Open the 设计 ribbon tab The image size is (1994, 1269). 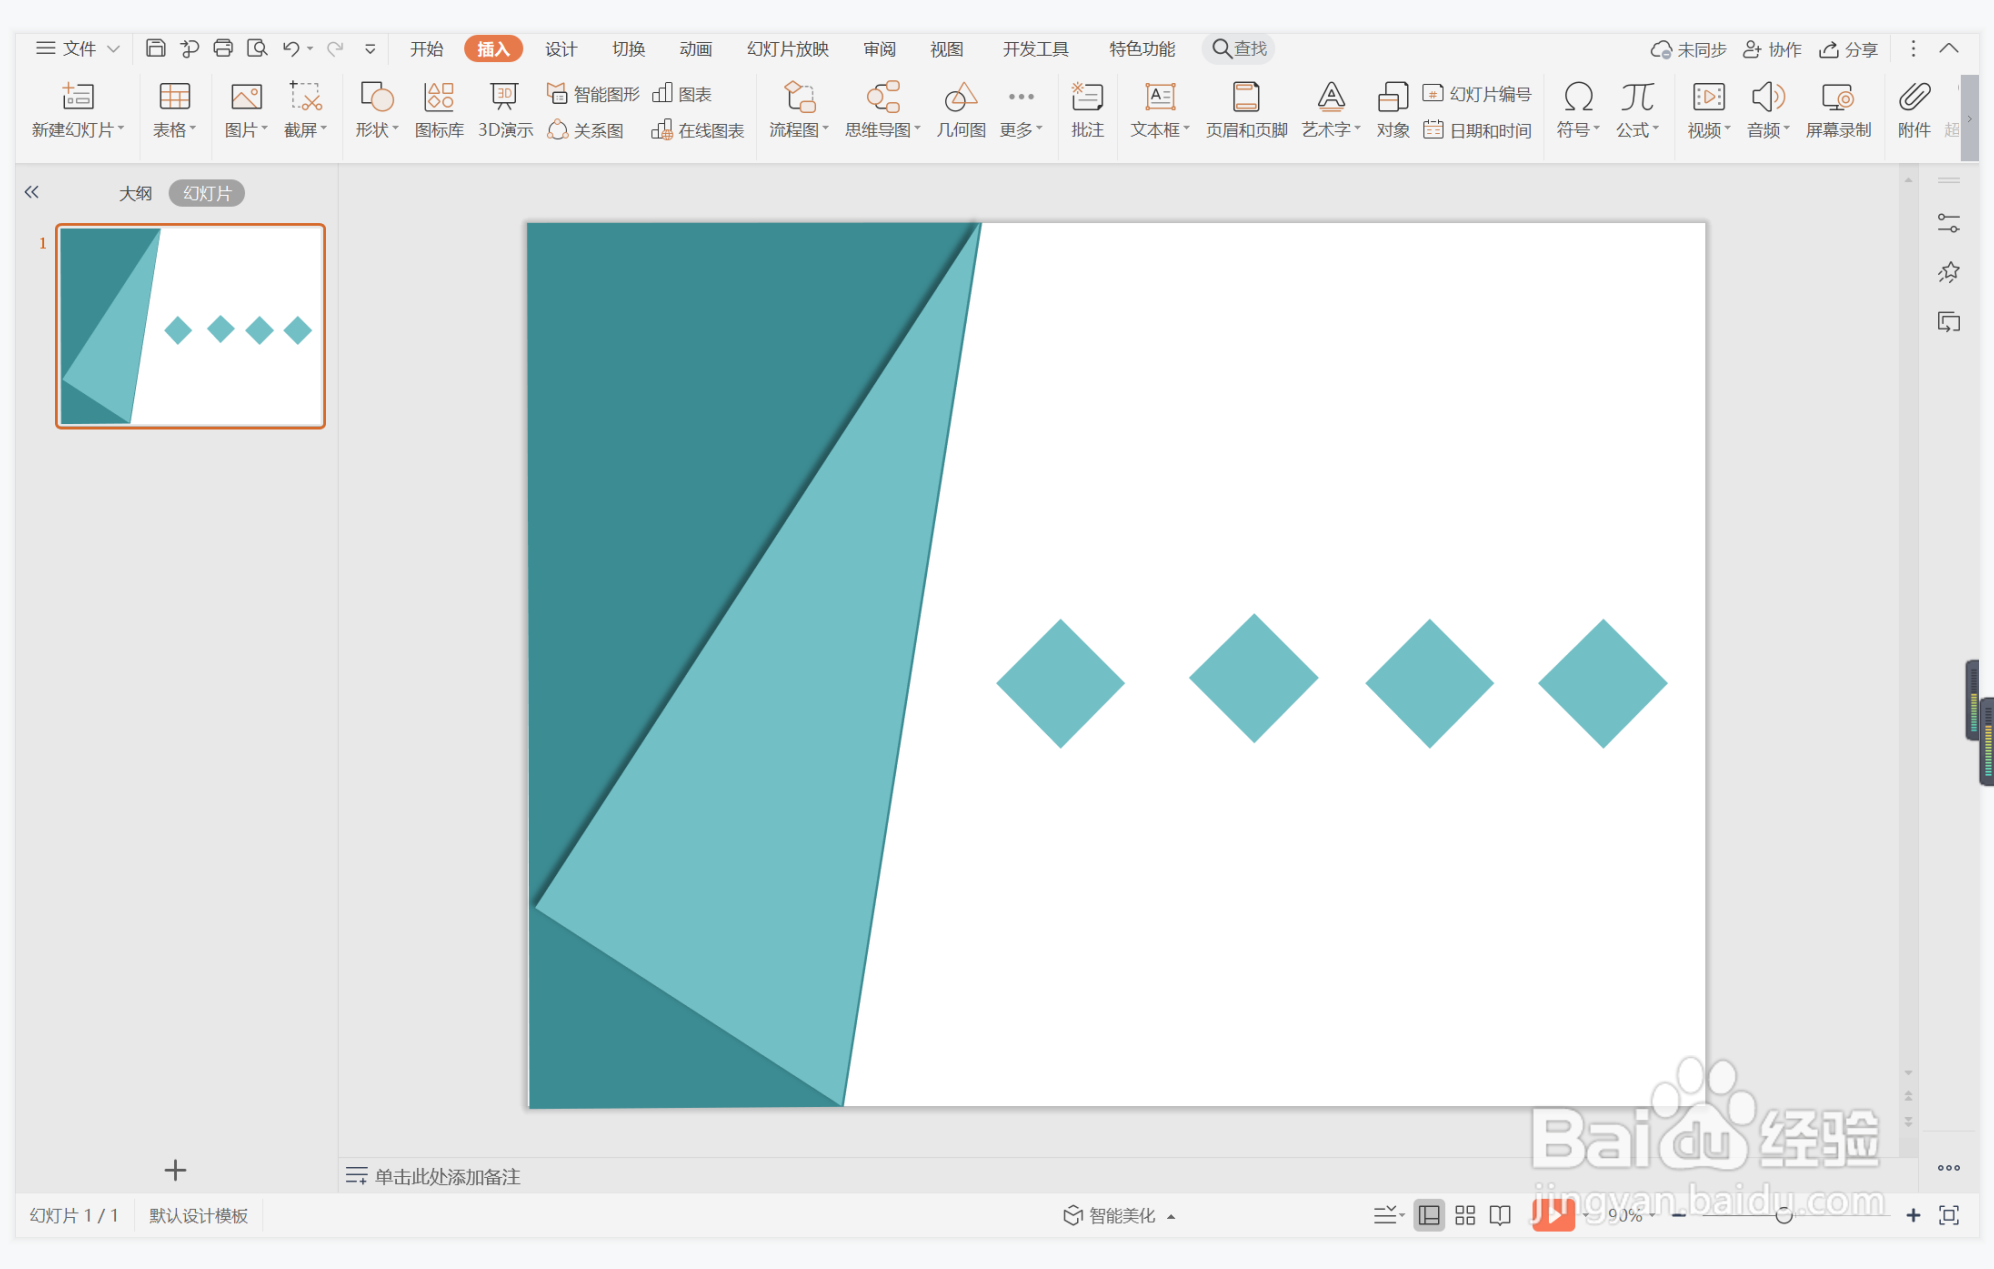click(560, 49)
